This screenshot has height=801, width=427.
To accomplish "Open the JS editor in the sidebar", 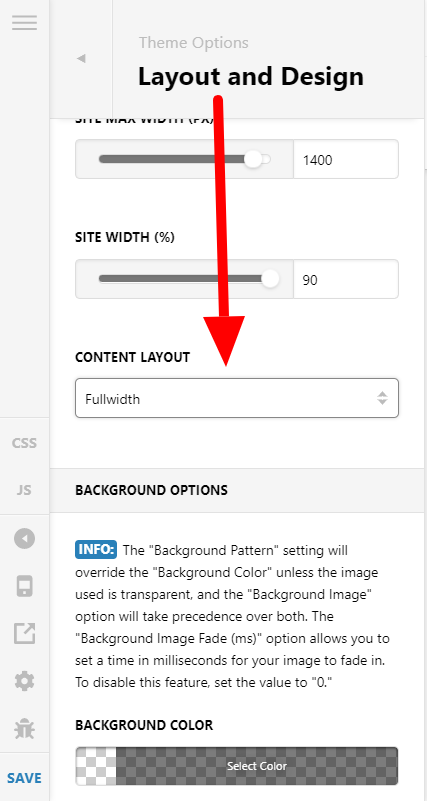I will point(25,490).
